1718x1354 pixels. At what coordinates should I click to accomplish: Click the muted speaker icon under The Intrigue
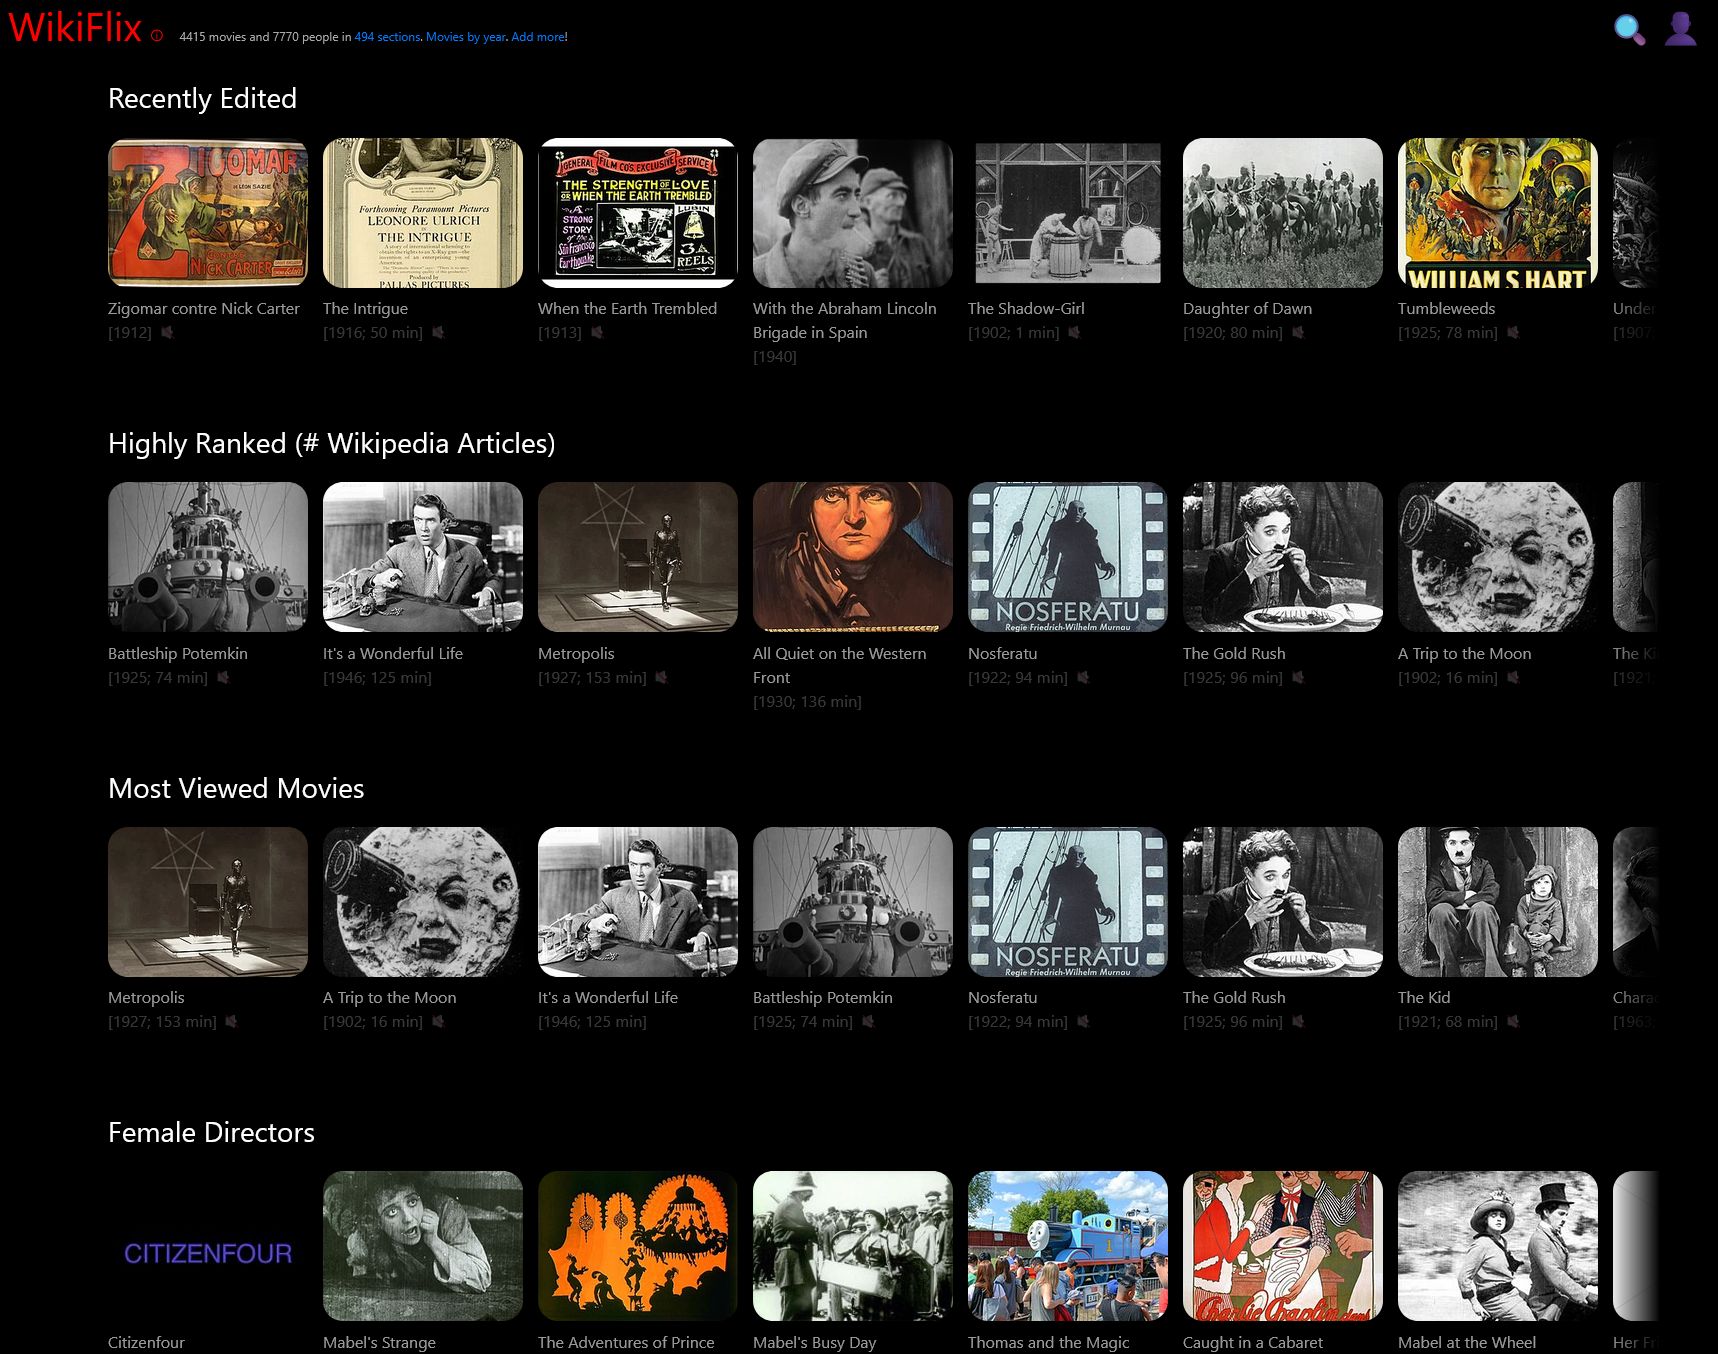[438, 333]
